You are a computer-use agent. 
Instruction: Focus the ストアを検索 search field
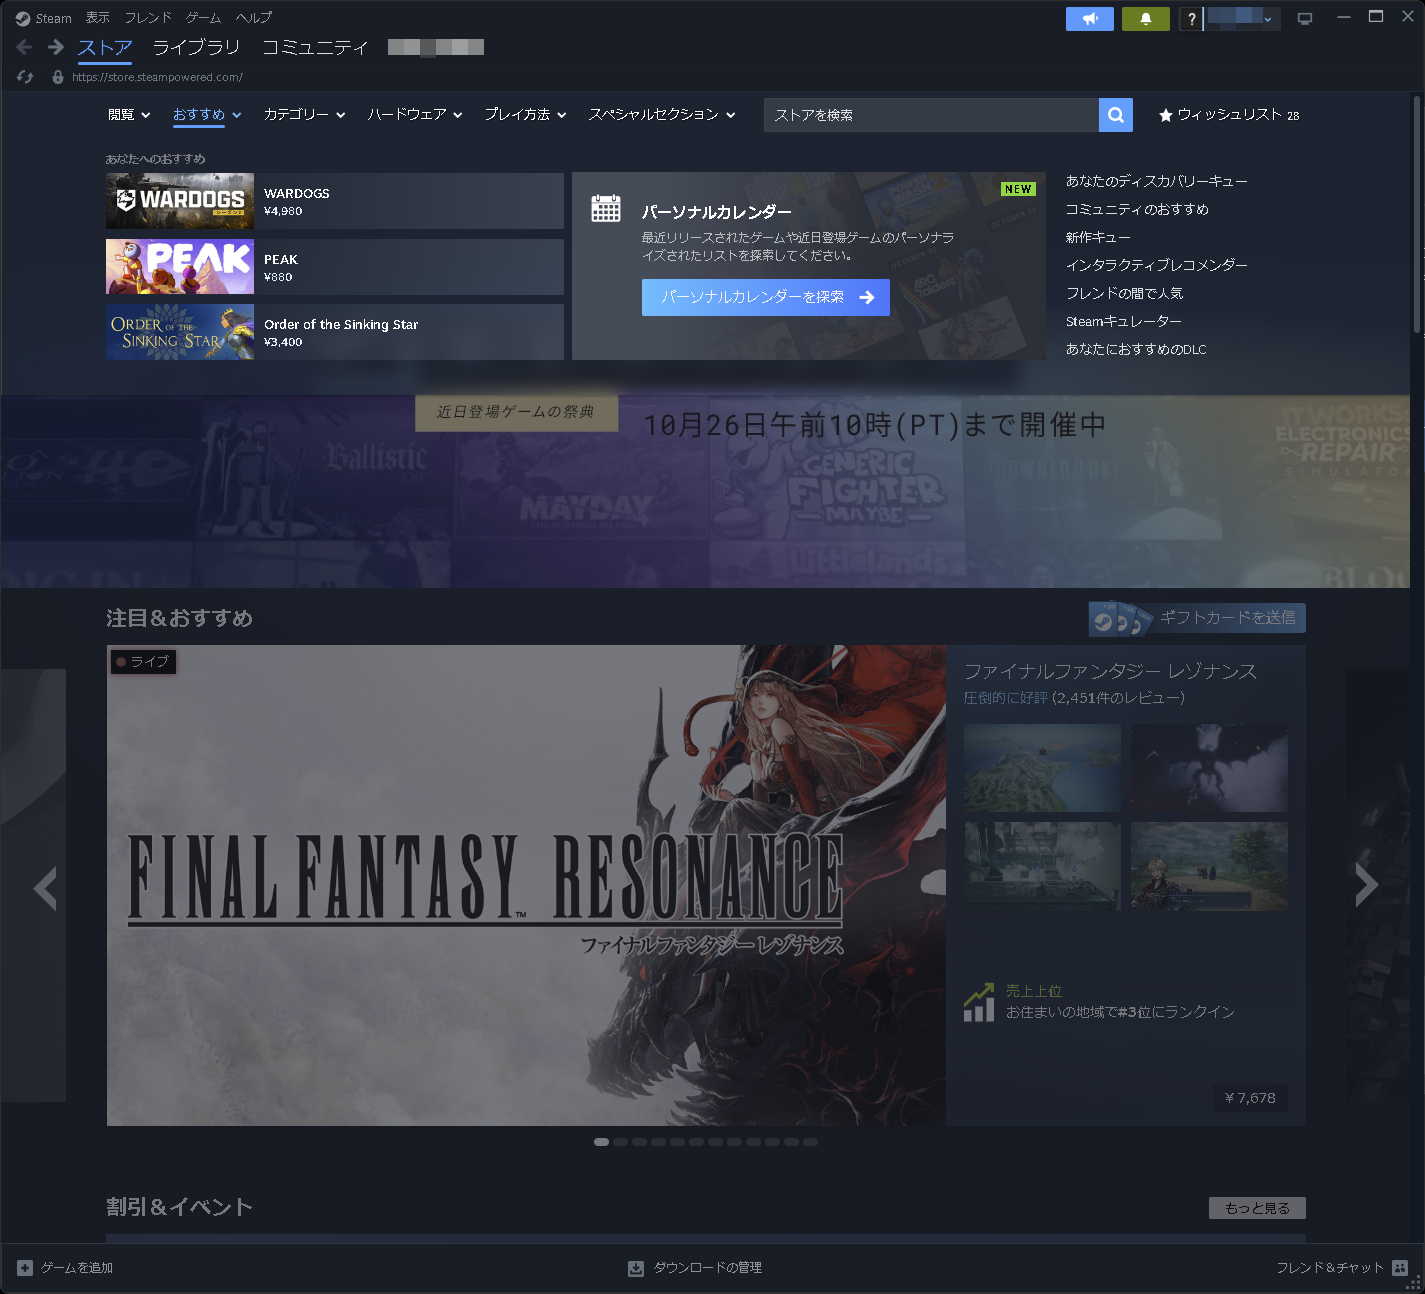931,115
